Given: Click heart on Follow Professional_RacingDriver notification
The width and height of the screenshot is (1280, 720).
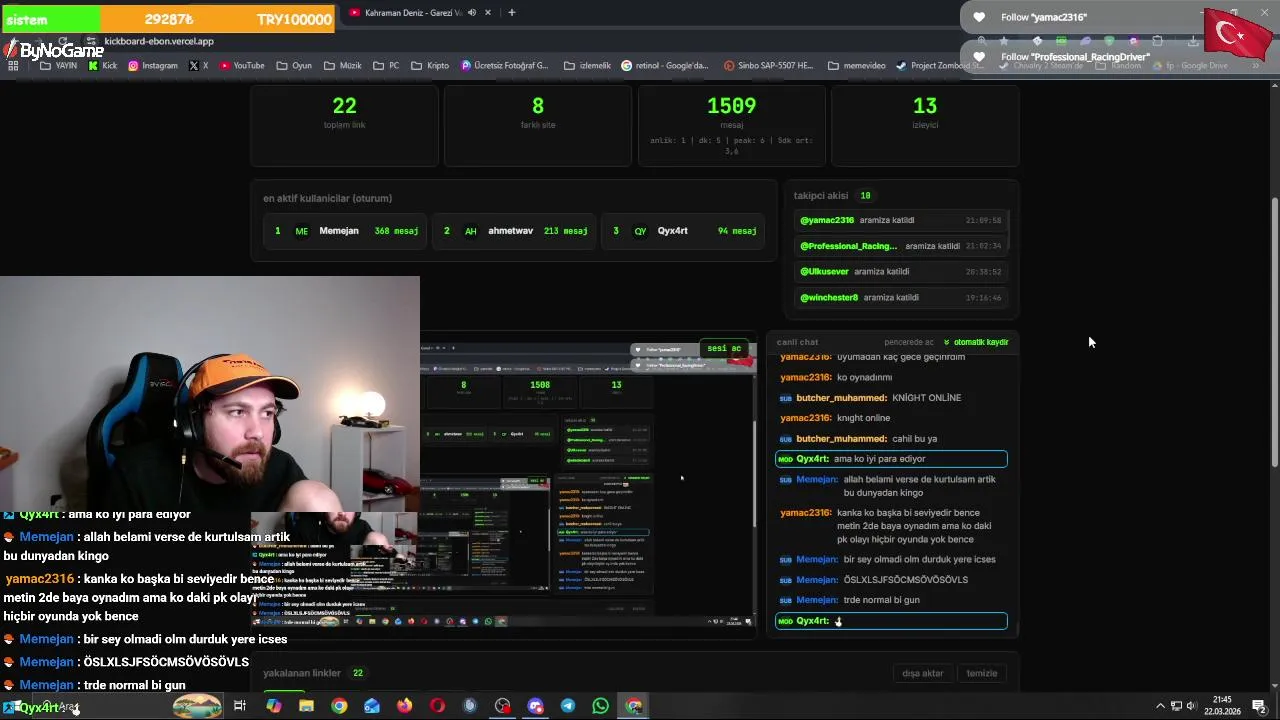Looking at the screenshot, I should pyautogui.click(x=980, y=57).
